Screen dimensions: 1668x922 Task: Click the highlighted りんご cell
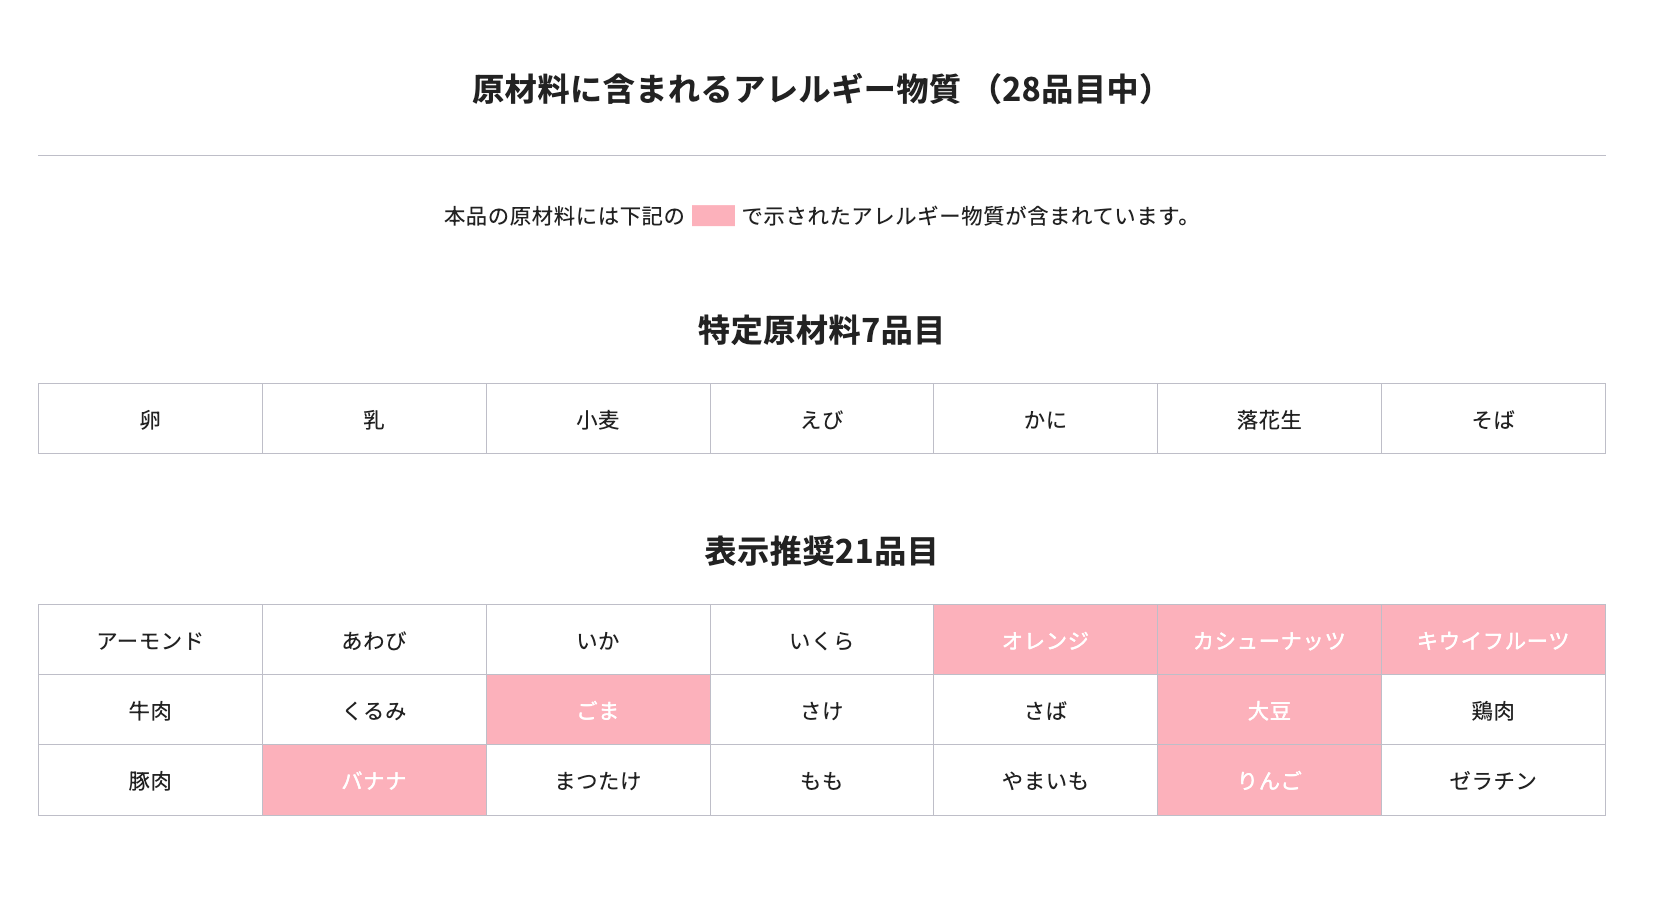point(1269,780)
